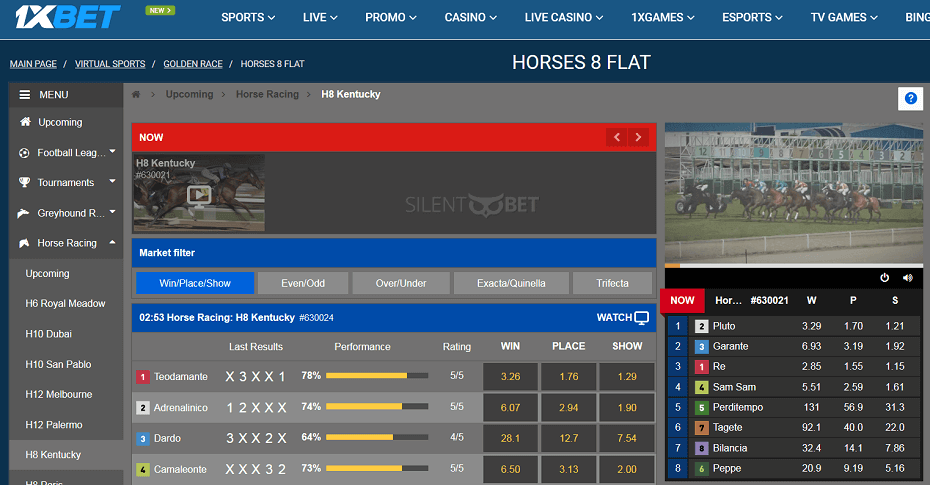Screen dimensions: 930x485
Task: Click the football icon for Football League
Action: click(x=24, y=153)
